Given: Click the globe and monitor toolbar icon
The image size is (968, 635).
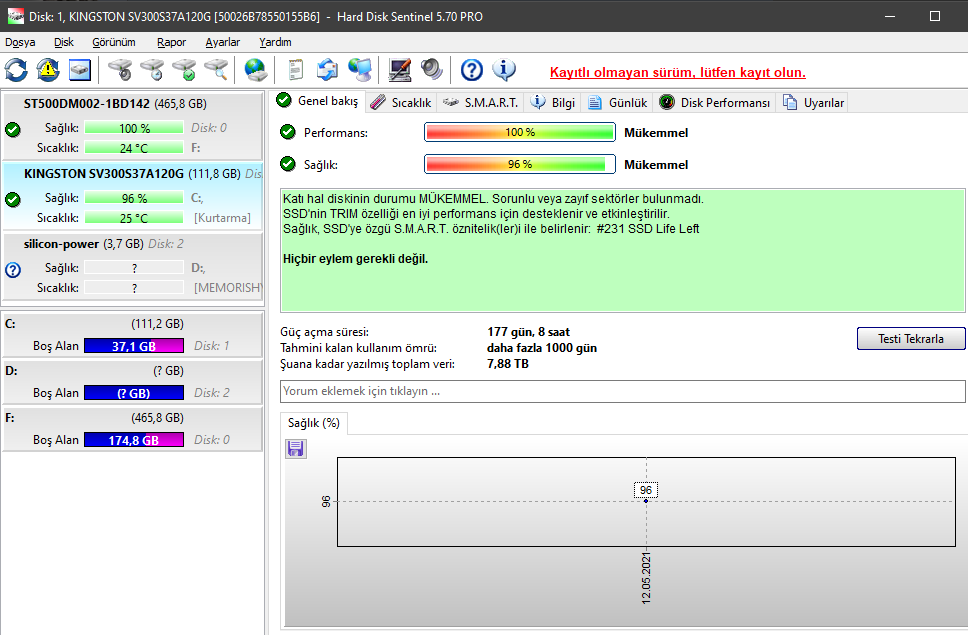Looking at the screenshot, I should click(x=360, y=70).
